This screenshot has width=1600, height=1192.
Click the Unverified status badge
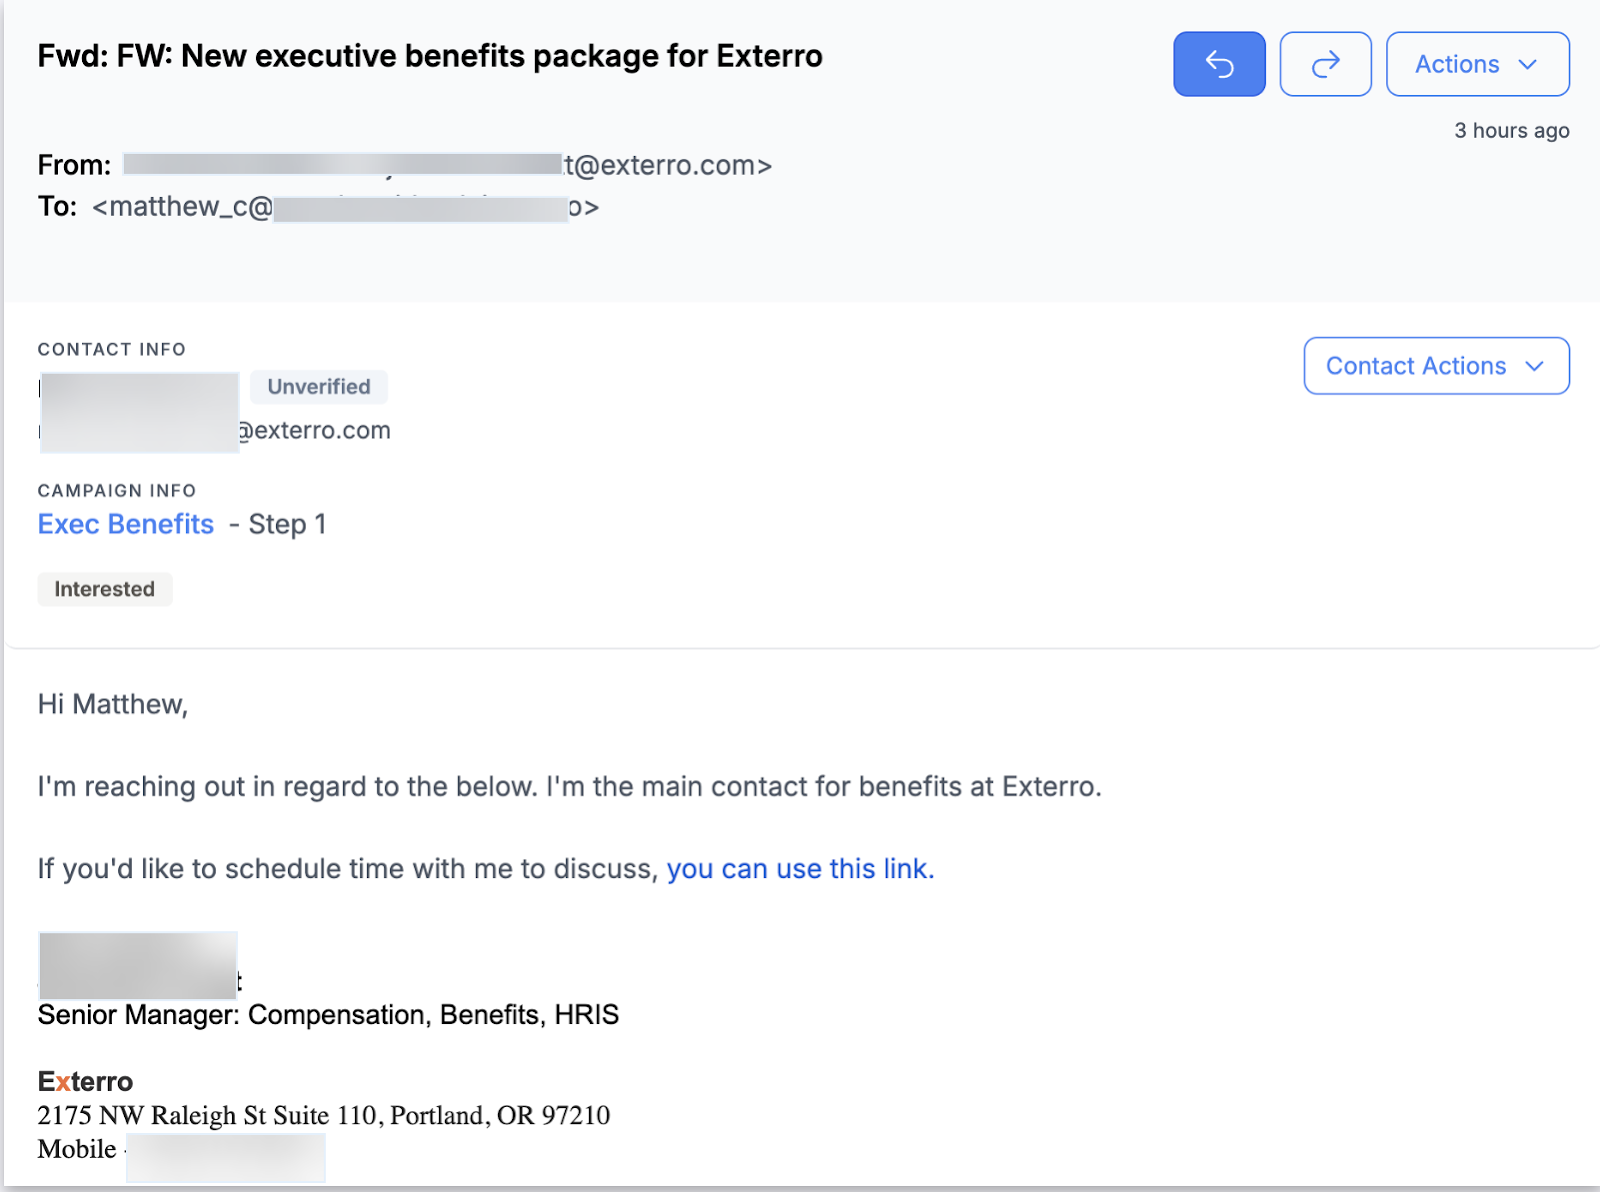tap(318, 387)
